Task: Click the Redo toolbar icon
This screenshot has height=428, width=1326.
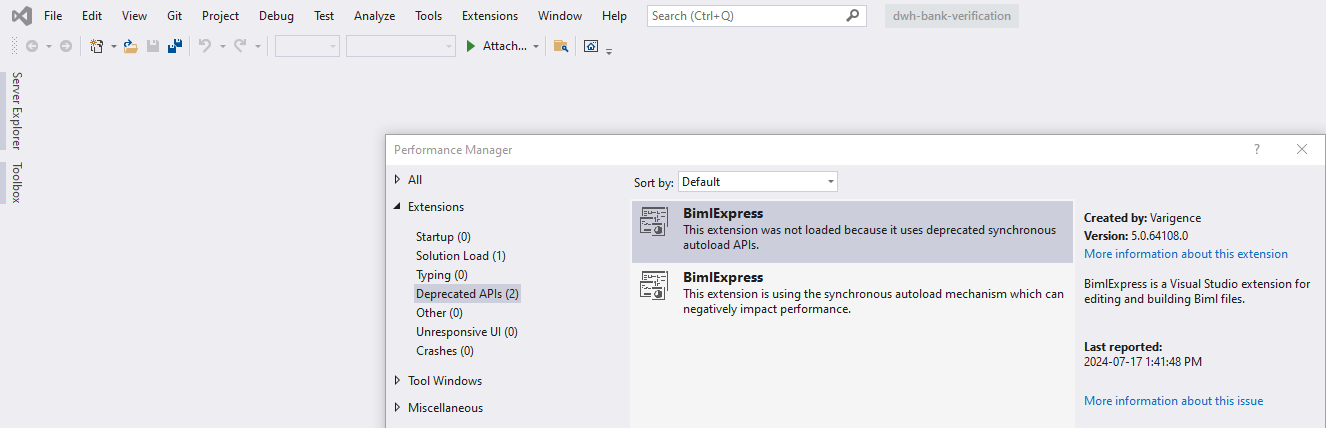Action: [240, 46]
